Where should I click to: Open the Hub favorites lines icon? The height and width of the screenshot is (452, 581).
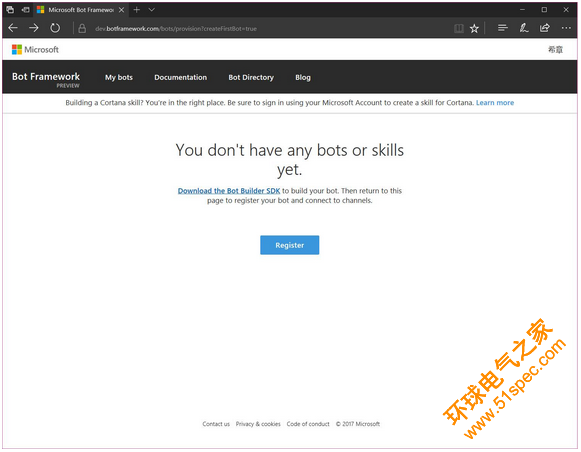point(502,28)
